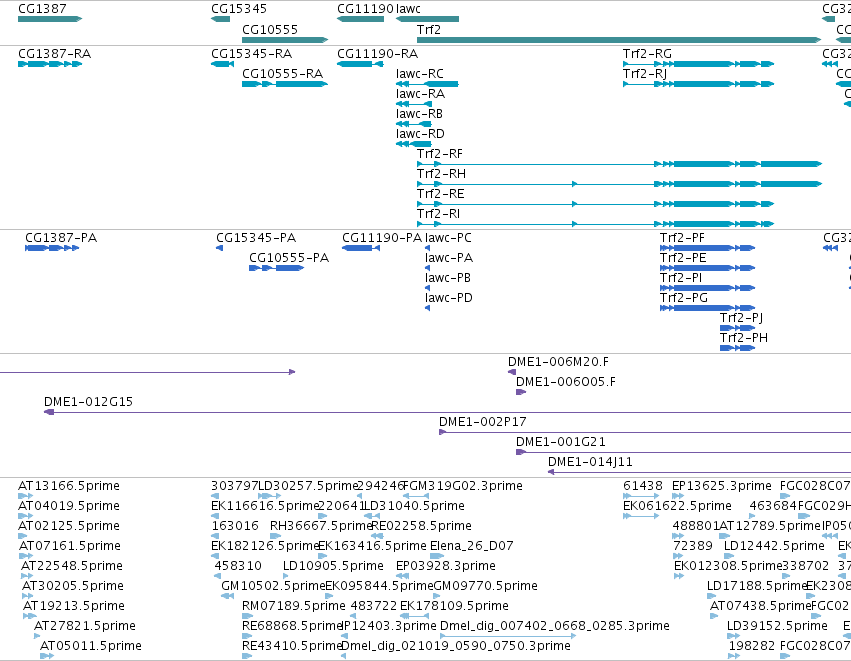Click the DME1-006M20.F BAC end label
This screenshot has width=851, height=661.
pyautogui.click(x=558, y=362)
